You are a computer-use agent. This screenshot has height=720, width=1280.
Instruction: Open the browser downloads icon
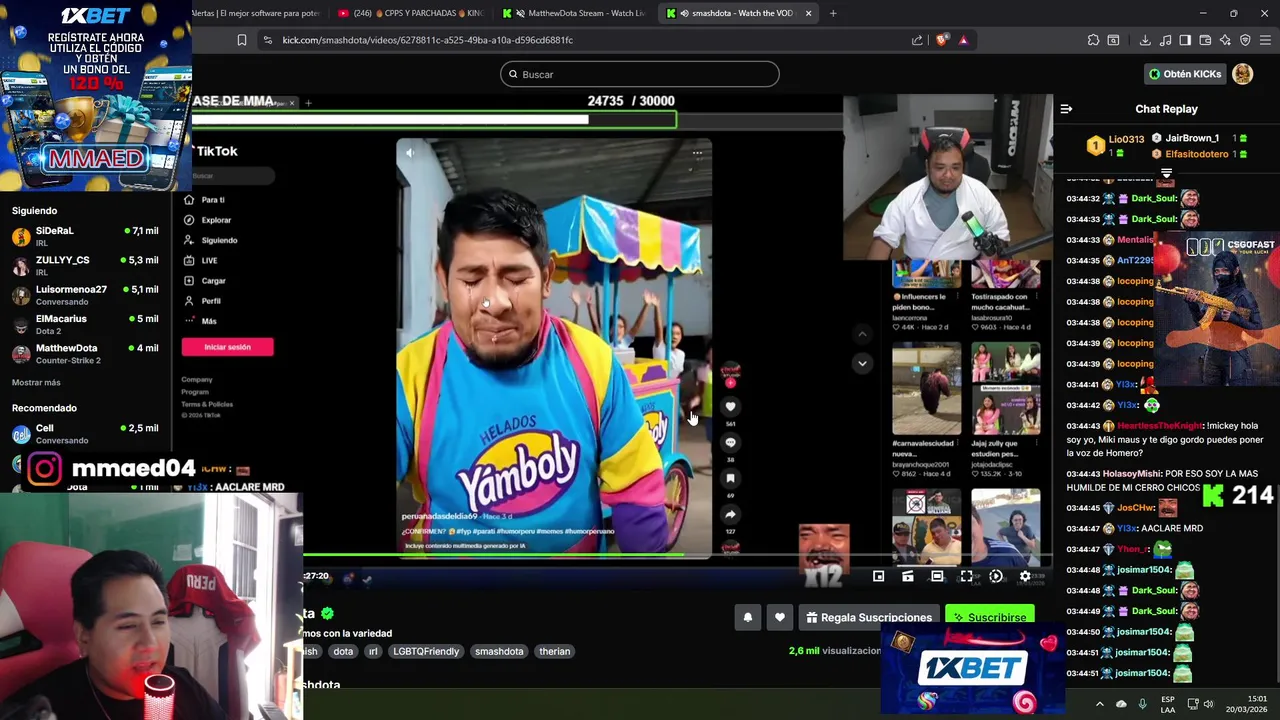pos(1145,40)
